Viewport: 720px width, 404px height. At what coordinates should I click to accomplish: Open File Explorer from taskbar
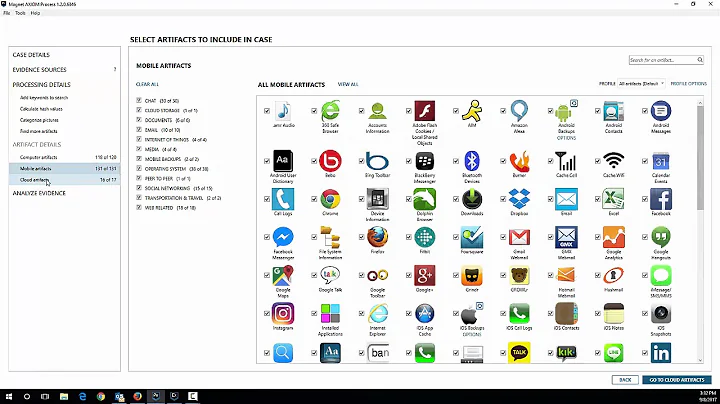64,396
